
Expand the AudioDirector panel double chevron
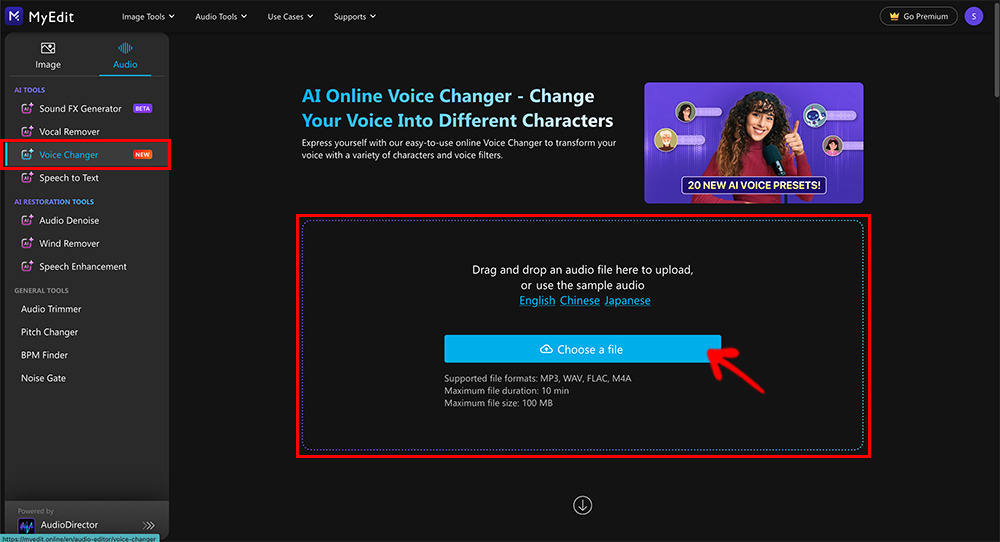[x=149, y=525]
